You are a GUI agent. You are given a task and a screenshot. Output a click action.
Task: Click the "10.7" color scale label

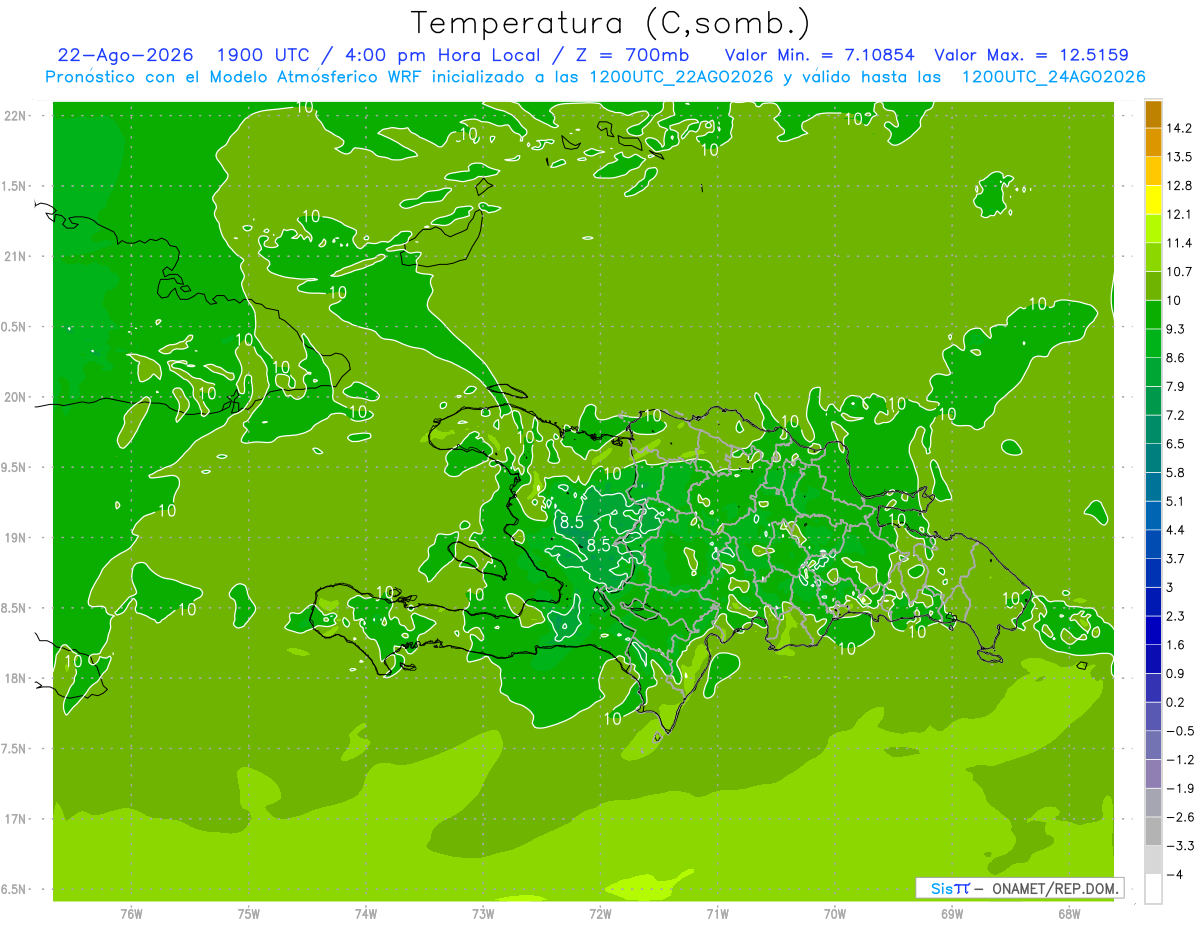(x=1179, y=272)
